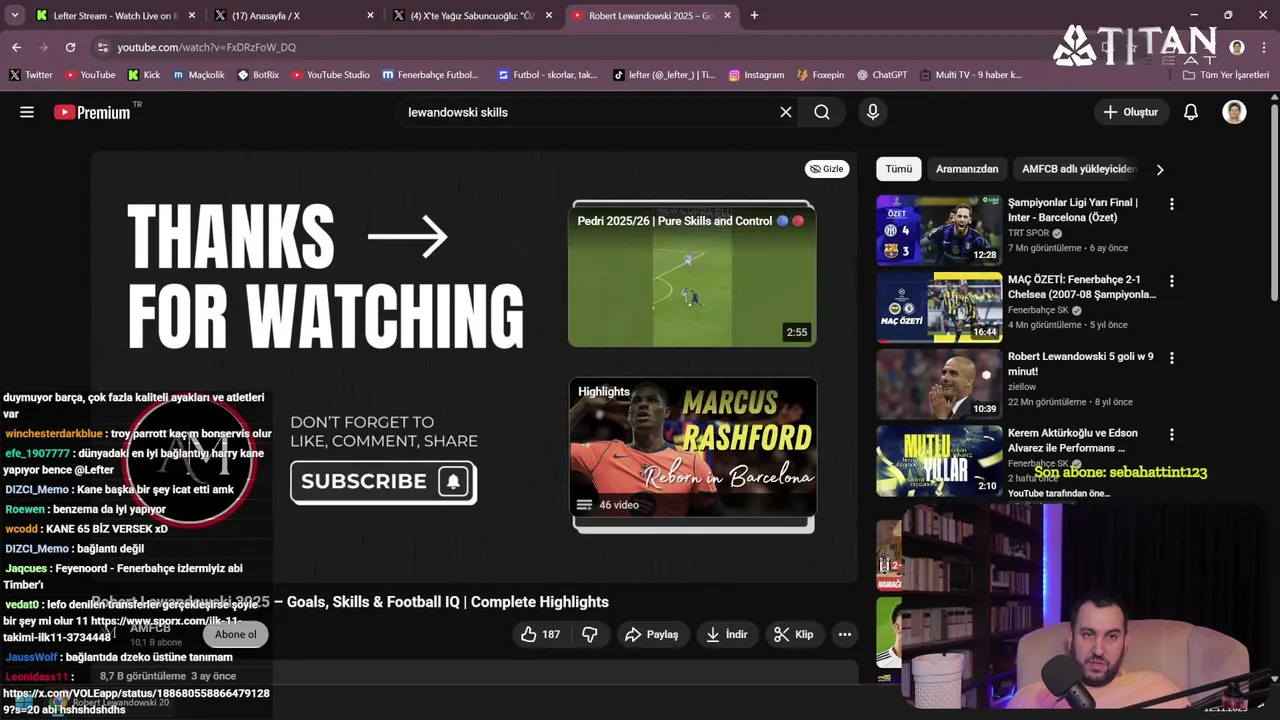Click the youtube.com address bar URL
The image size is (1280, 720).
tap(206, 47)
